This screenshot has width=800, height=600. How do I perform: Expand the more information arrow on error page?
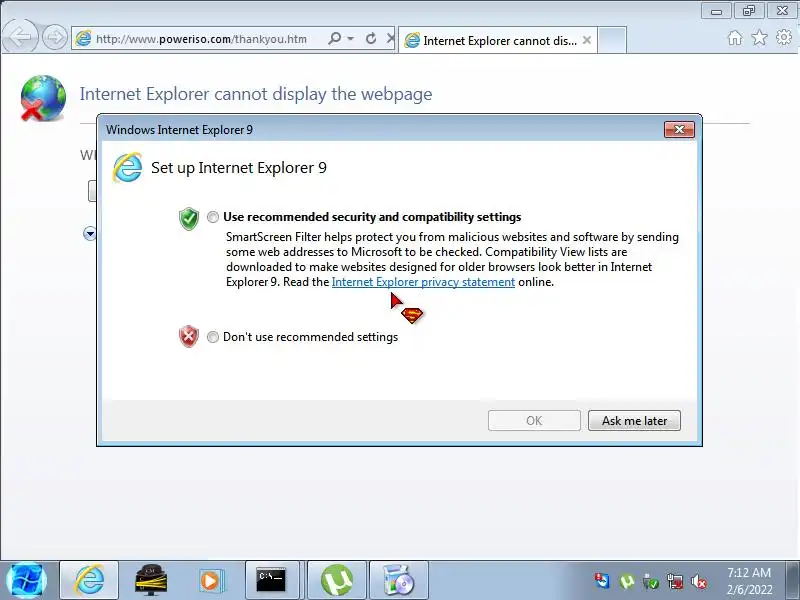(x=90, y=234)
